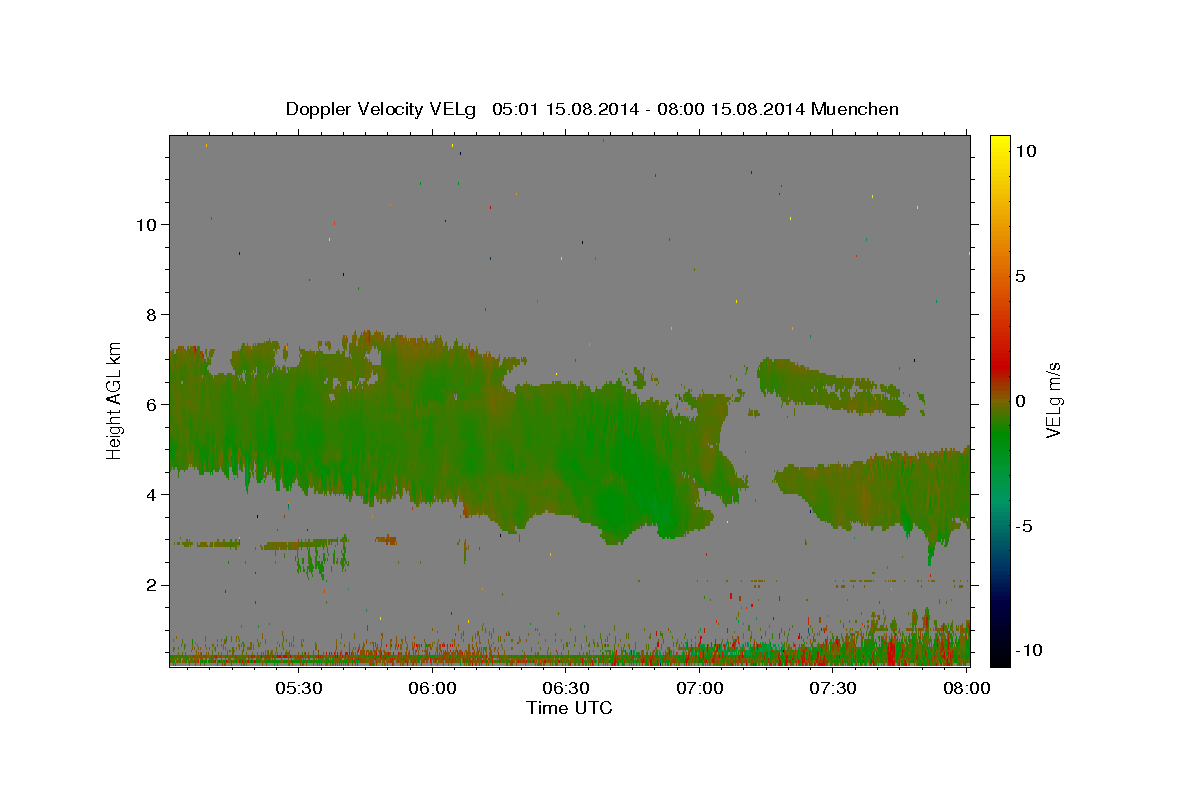
Task: Click the colorbar tick label 0
Action: click(1021, 401)
